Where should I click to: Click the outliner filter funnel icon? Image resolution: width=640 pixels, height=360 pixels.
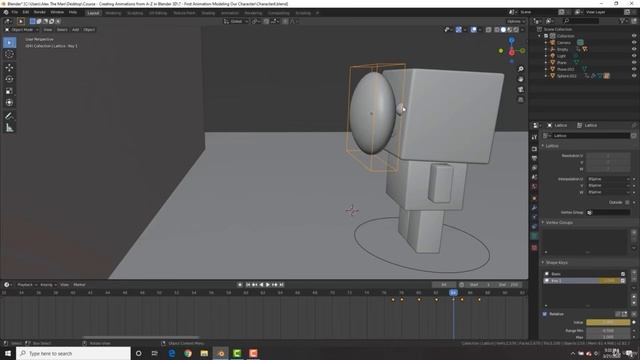click(623, 21)
